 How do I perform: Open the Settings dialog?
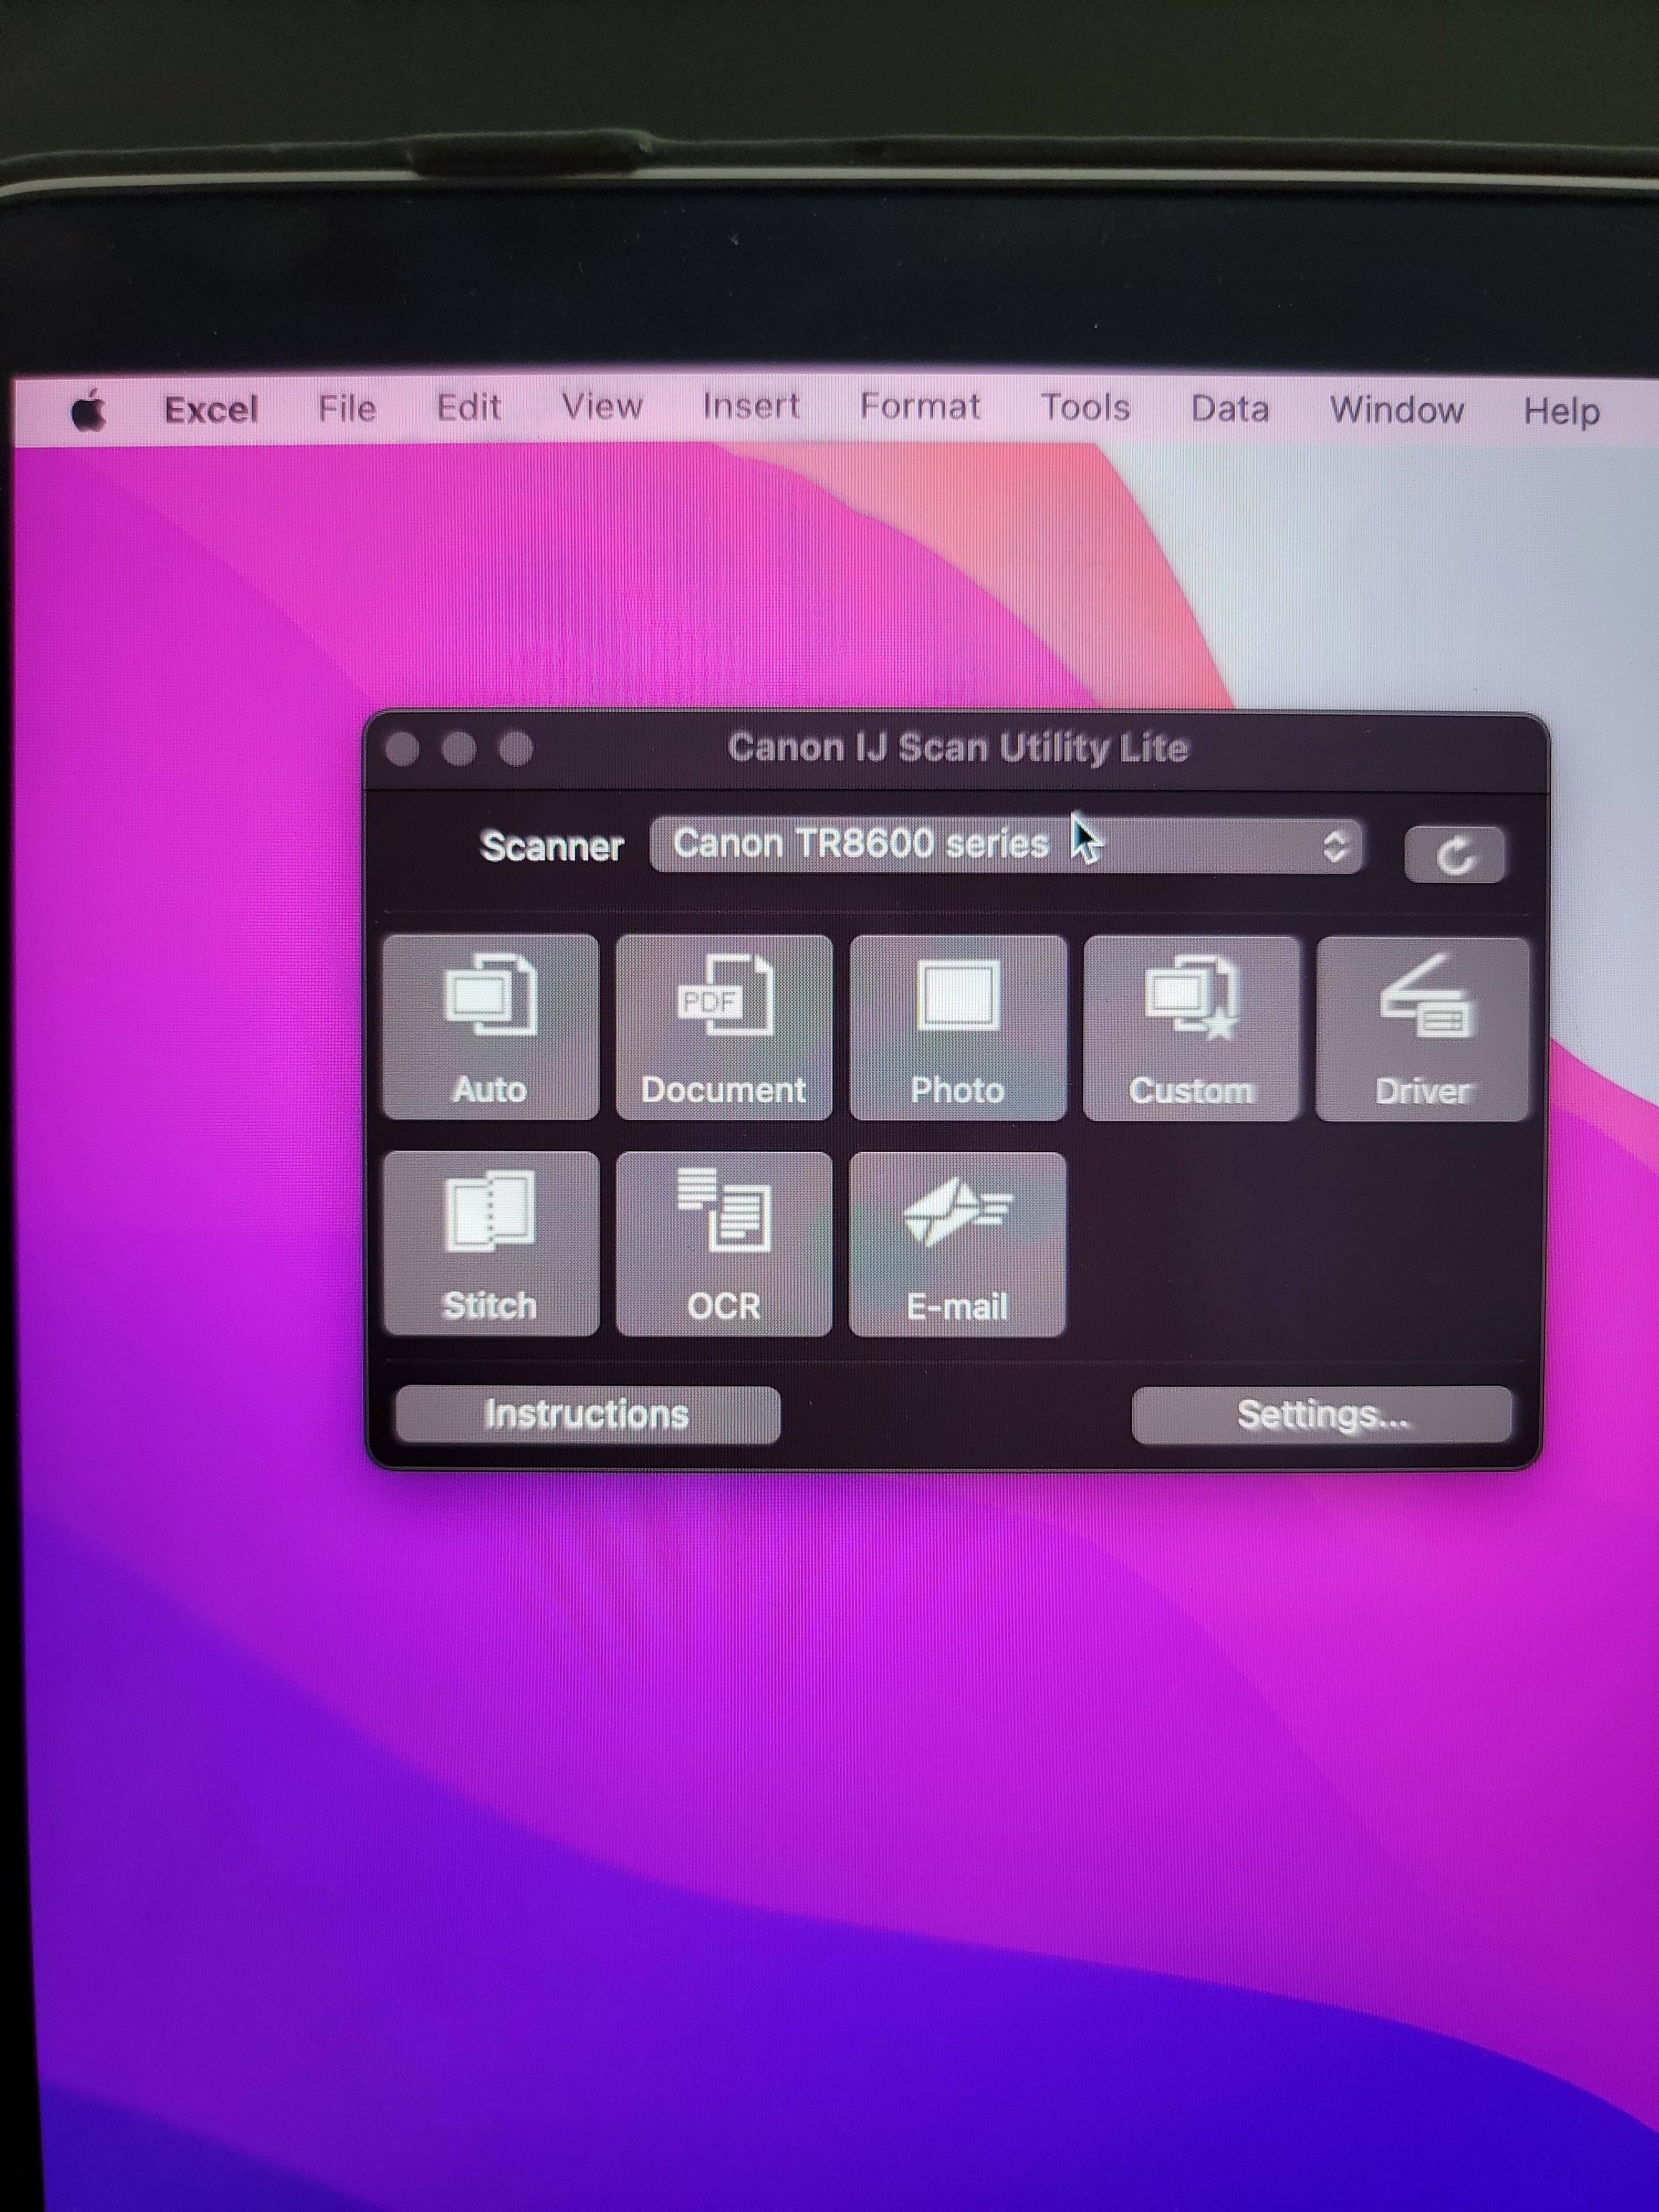(x=1321, y=1414)
